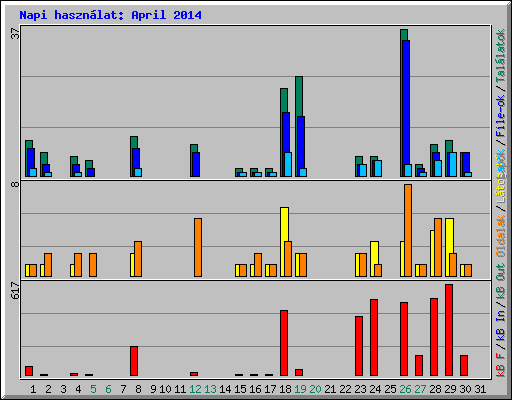512x400 pixels.
Task: Click the green weekend day 19 label
Action: tap(300, 389)
